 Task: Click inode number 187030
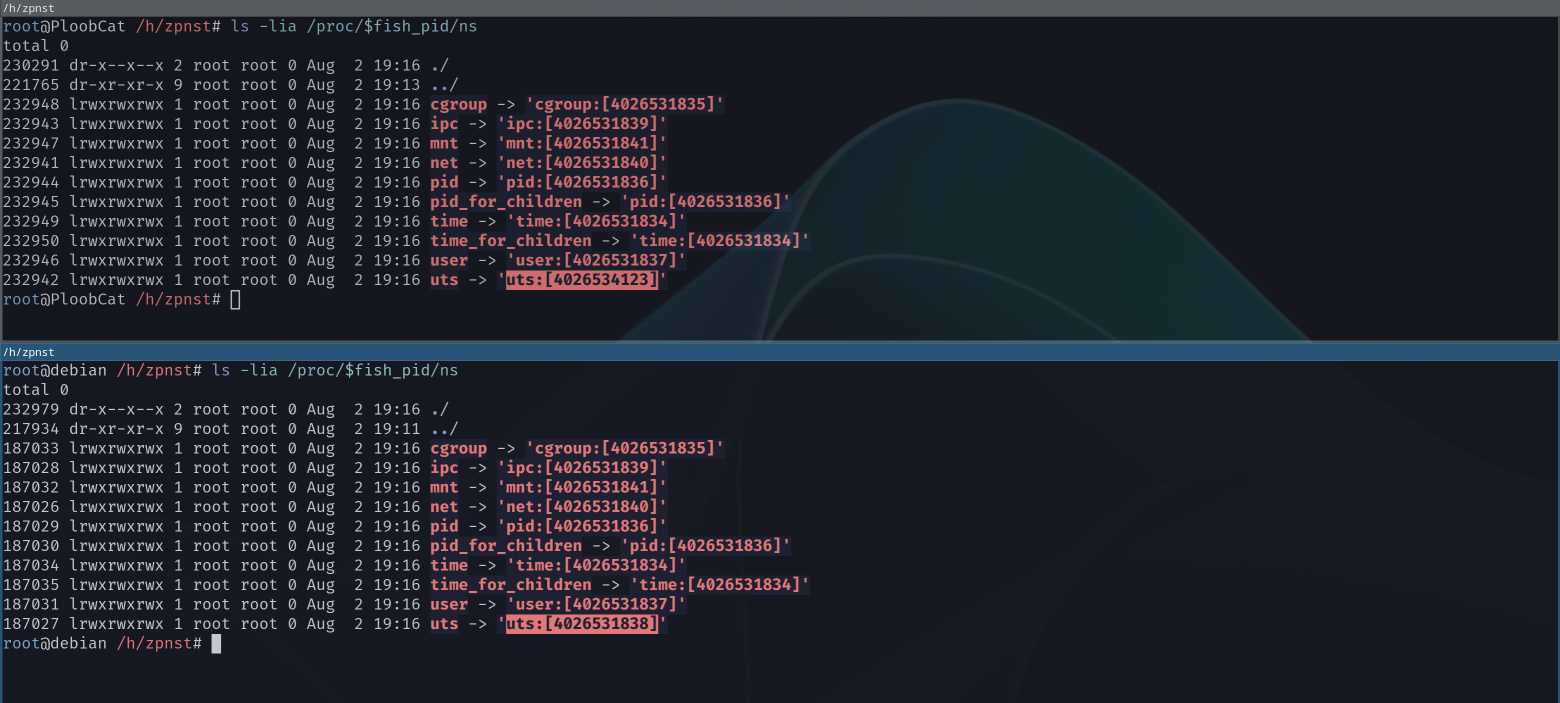(31, 546)
